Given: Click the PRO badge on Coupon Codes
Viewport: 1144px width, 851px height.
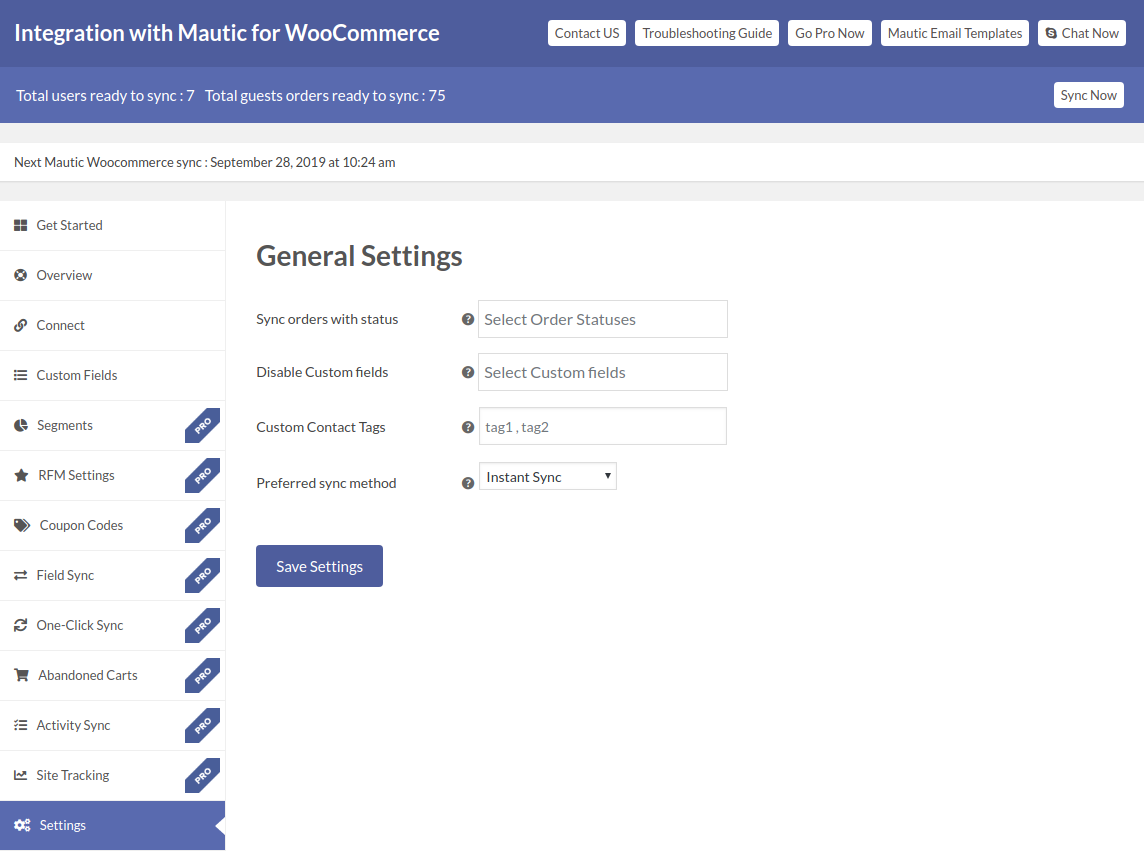Looking at the screenshot, I should (x=202, y=525).
